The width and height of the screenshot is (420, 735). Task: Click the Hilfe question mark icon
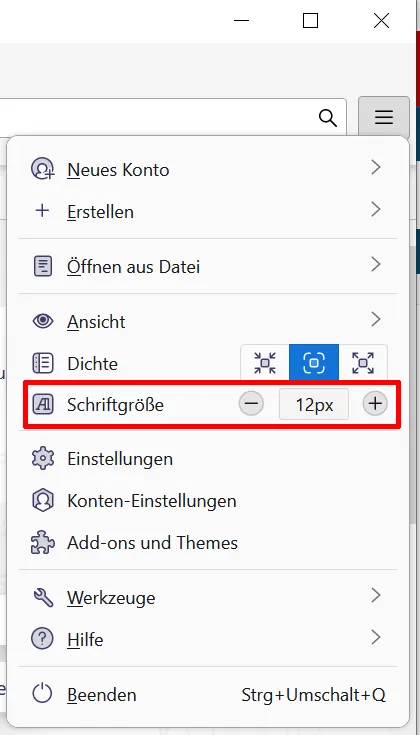point(42,639)
